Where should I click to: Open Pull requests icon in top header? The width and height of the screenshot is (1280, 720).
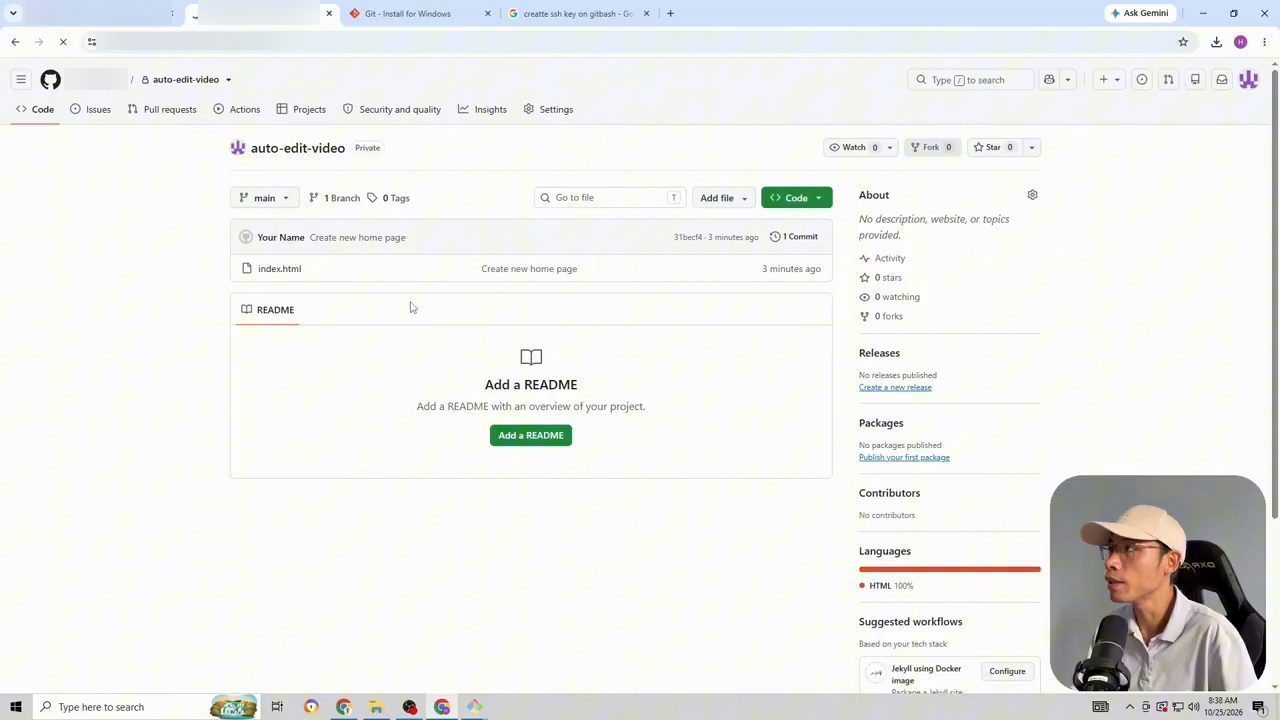(x=1168, y=80)
